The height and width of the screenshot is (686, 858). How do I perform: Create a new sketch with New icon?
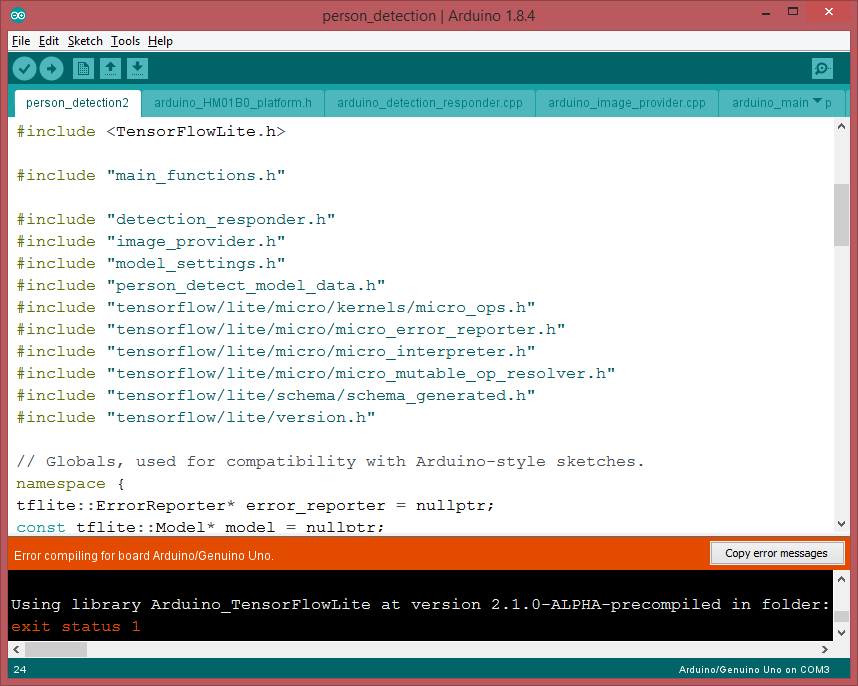[84, 69]
